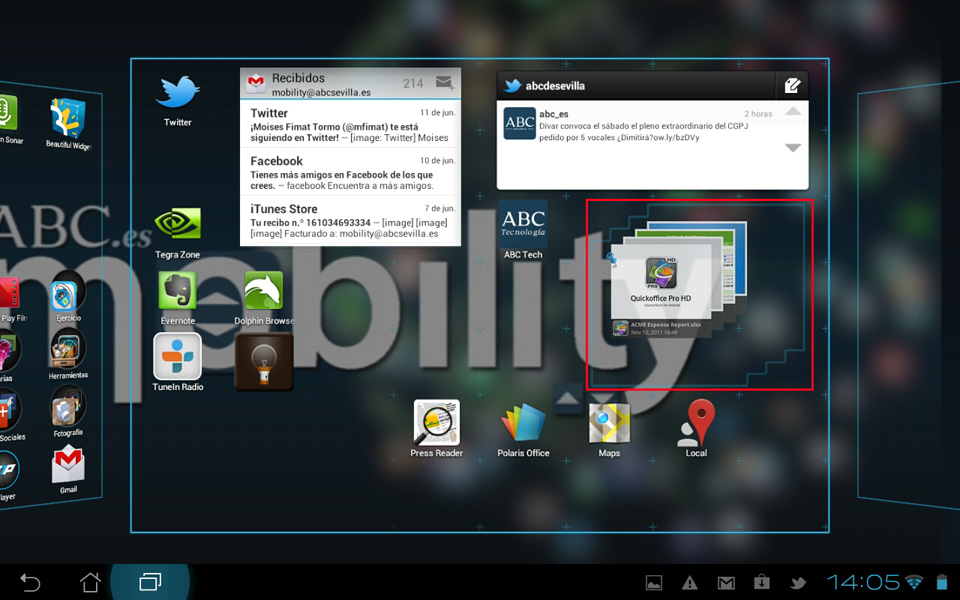Launch Tegra Zone app
This screenshot has width=960, height=600.
coord(178,226)
